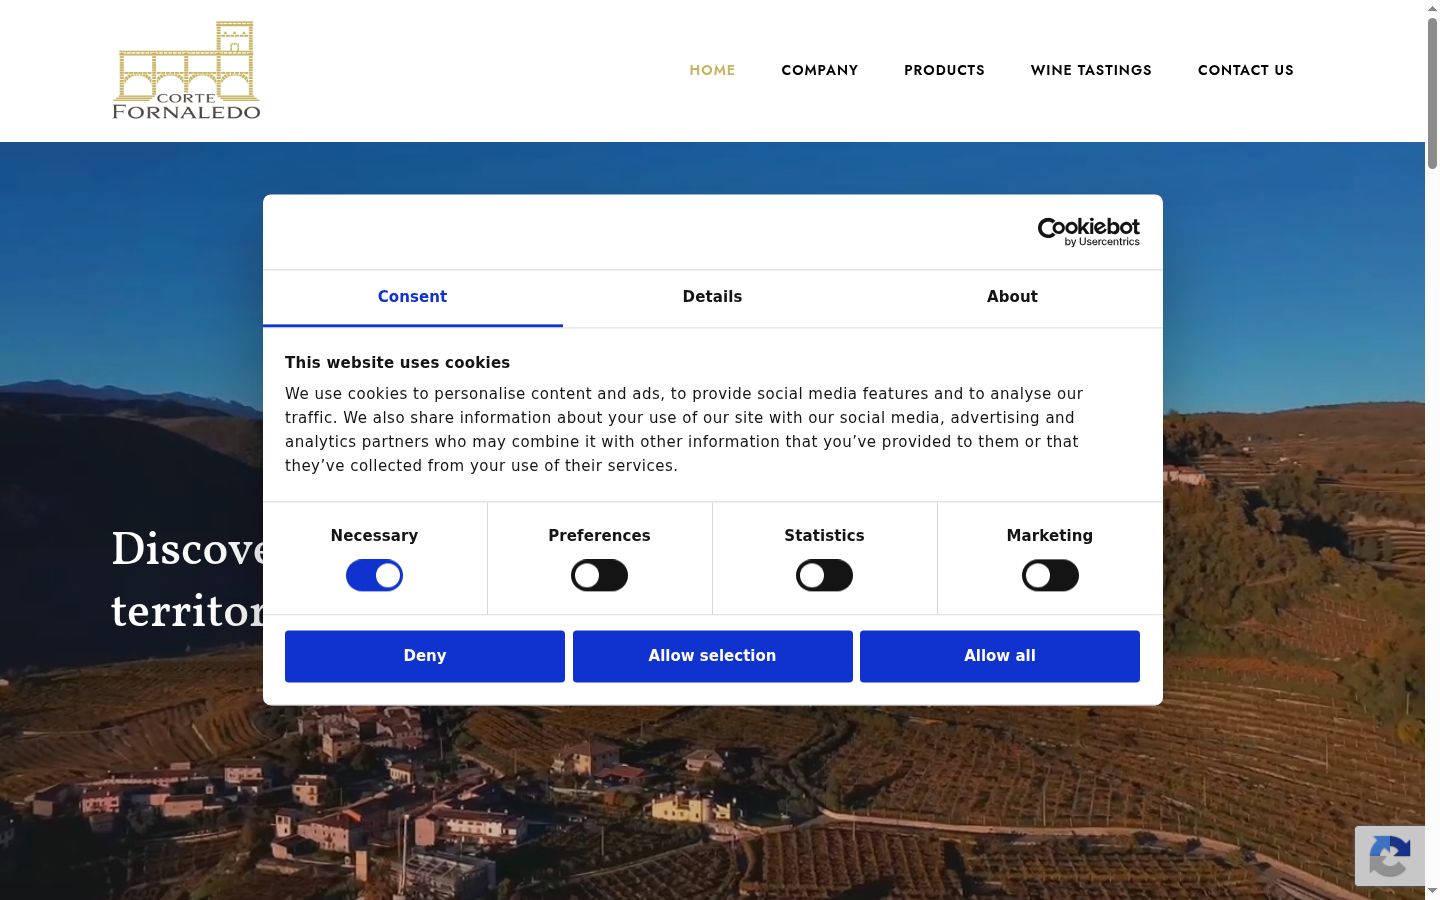
Task: Click the scrollbar up arrow
Action: pos(1432,7)
